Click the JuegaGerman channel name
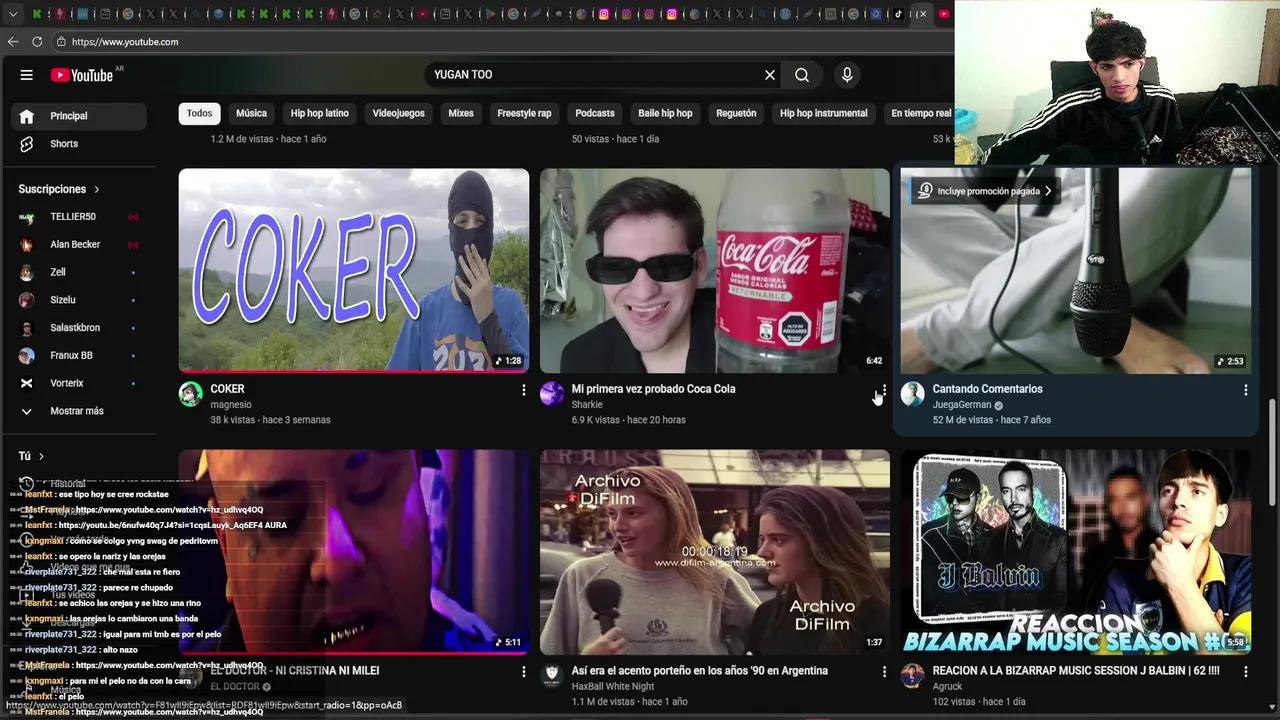The height and width of the screenshot is (720, 1280). tap(961, 405)
